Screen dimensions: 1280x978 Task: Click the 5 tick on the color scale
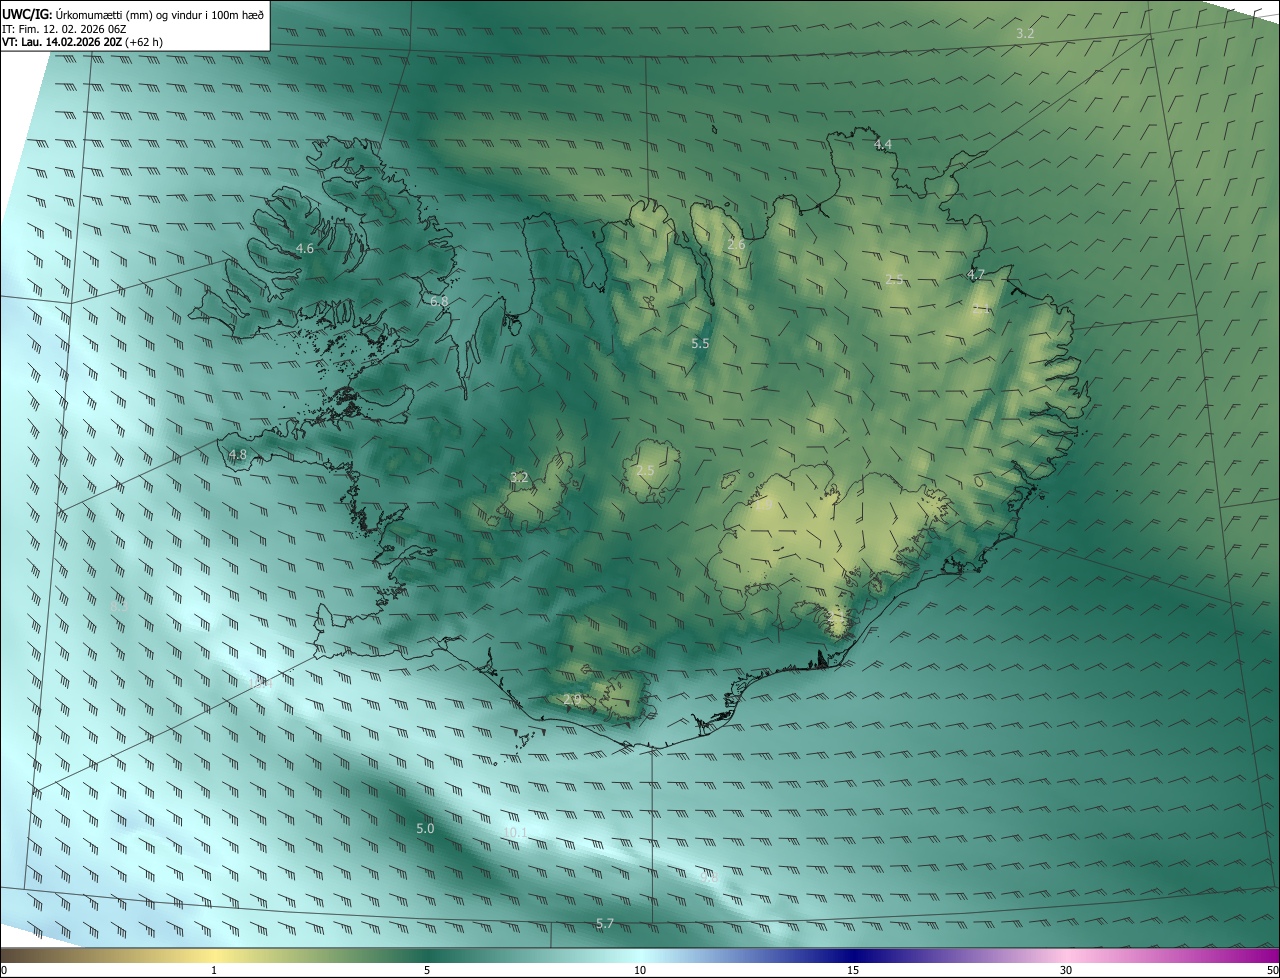(427, 970)
